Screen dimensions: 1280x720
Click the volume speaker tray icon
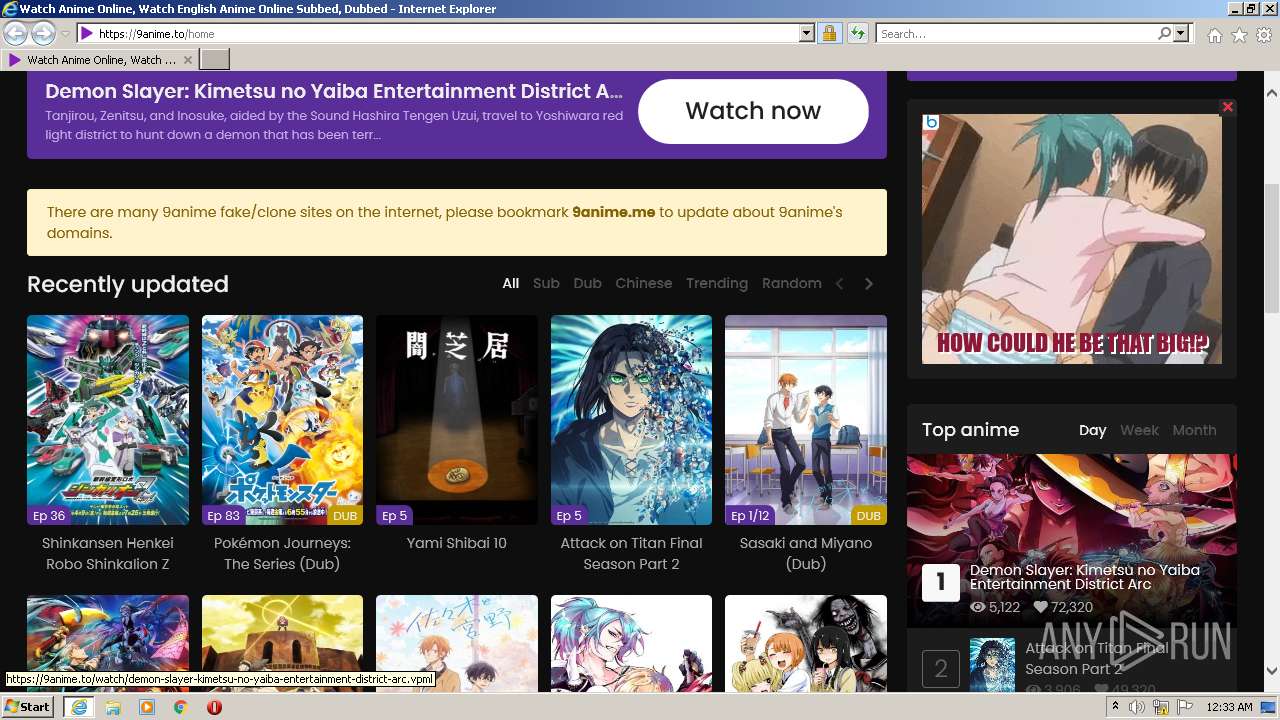(x=1137, y=707)
